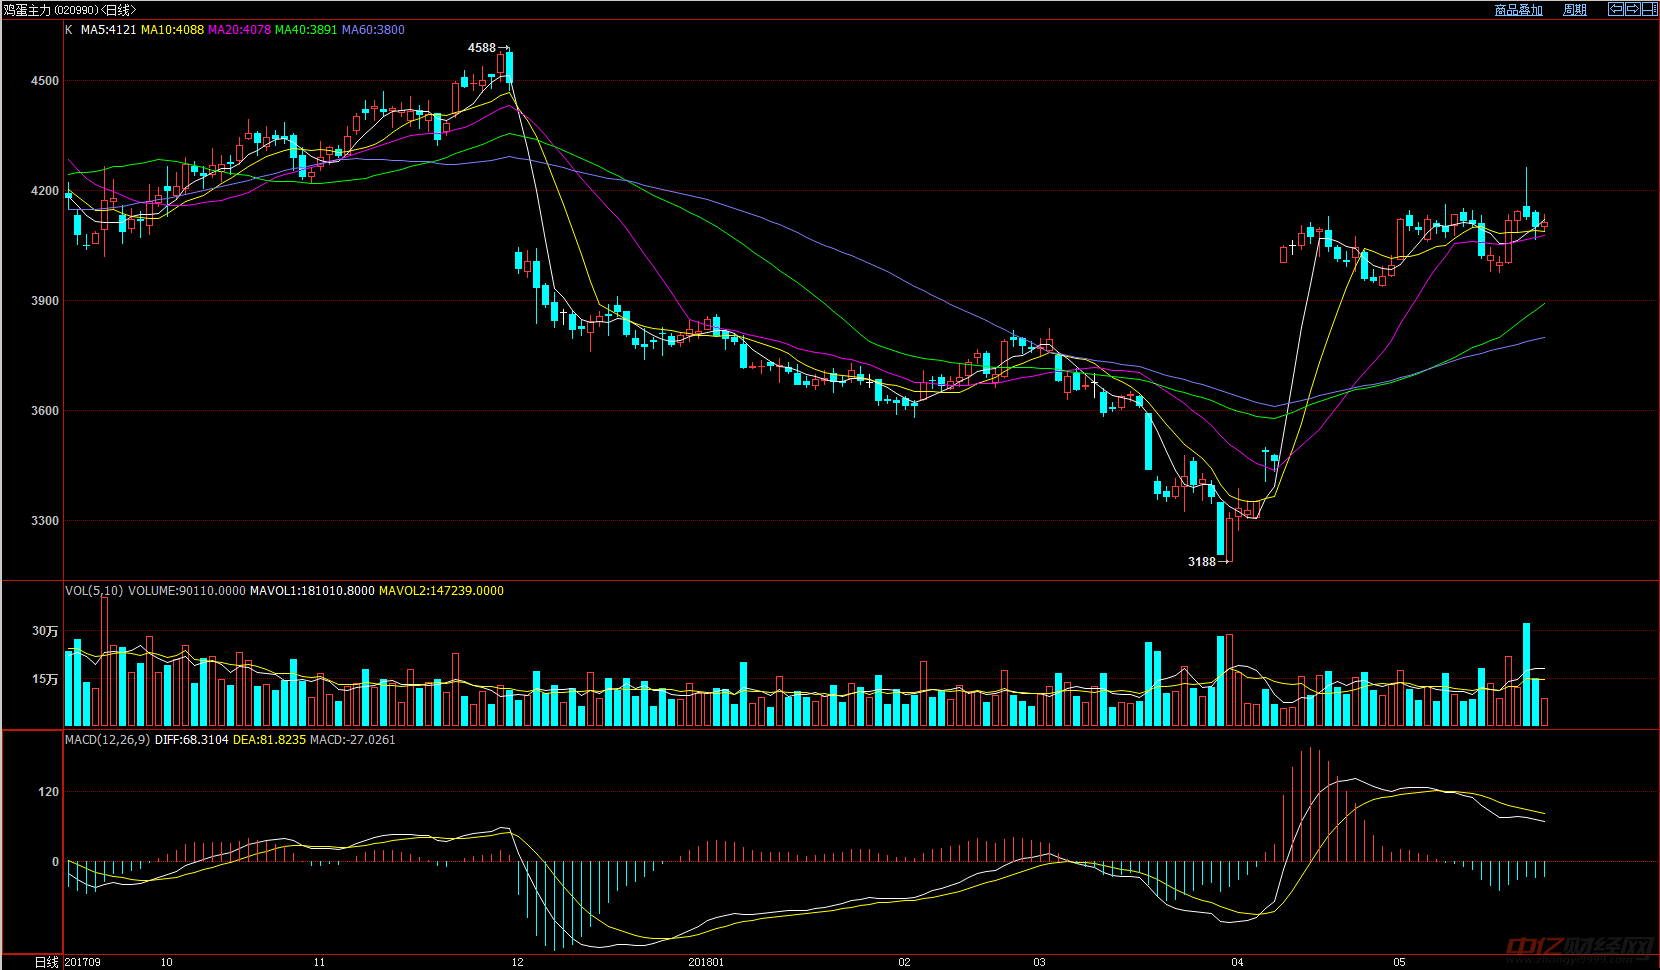Select the MA10:4088 indicator label
The width and height of the screenshot is (1660, 970).
coord(172,30)
